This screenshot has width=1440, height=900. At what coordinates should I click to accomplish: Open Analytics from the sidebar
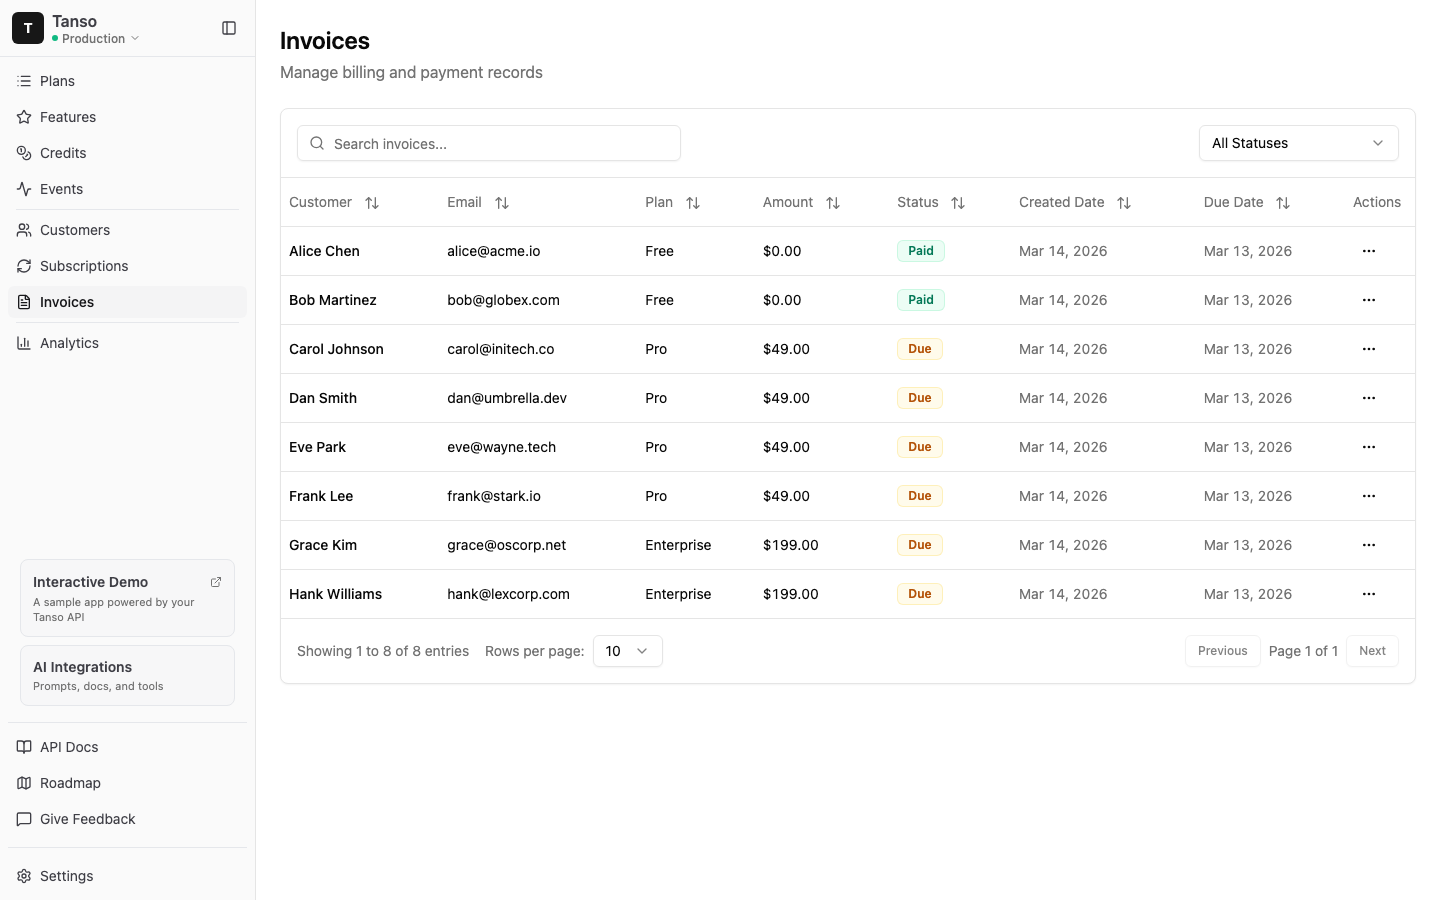tap(69, 343)
